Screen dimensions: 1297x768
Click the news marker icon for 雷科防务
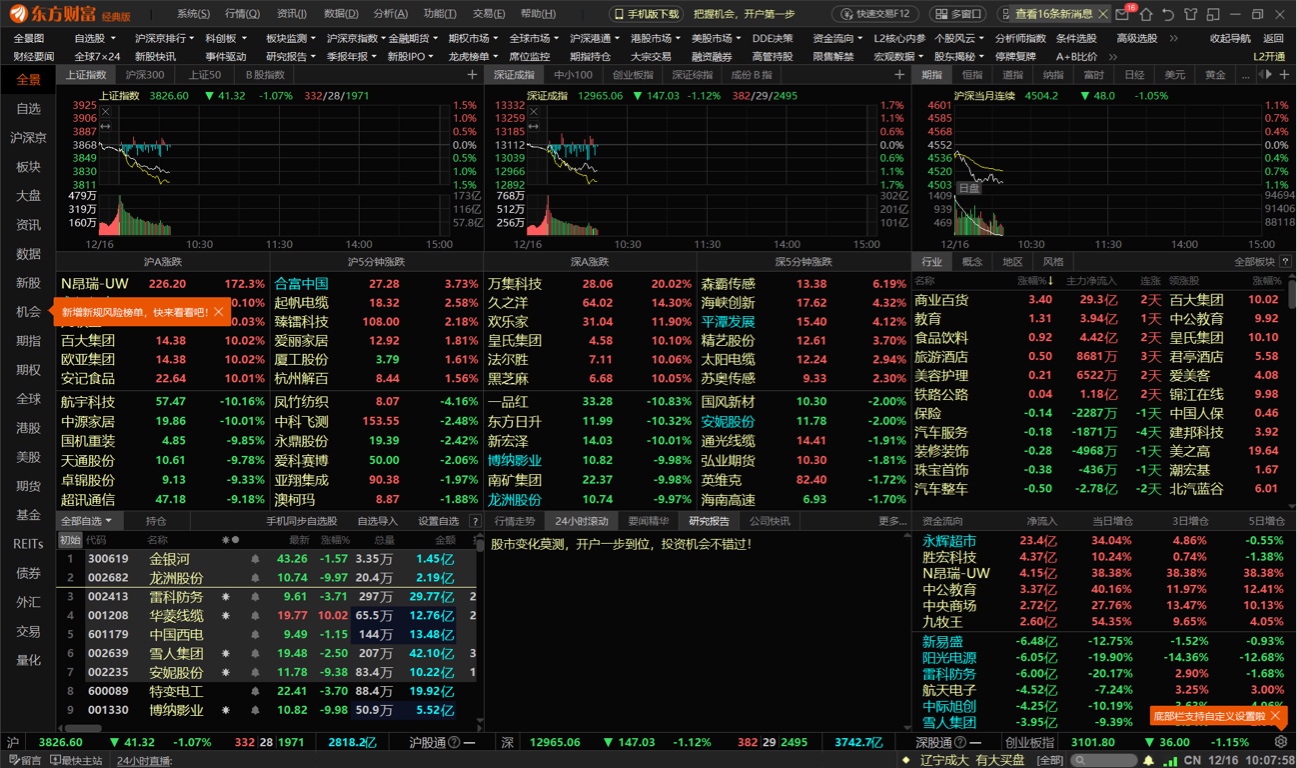pyautogui.click(x=226, y=597)
